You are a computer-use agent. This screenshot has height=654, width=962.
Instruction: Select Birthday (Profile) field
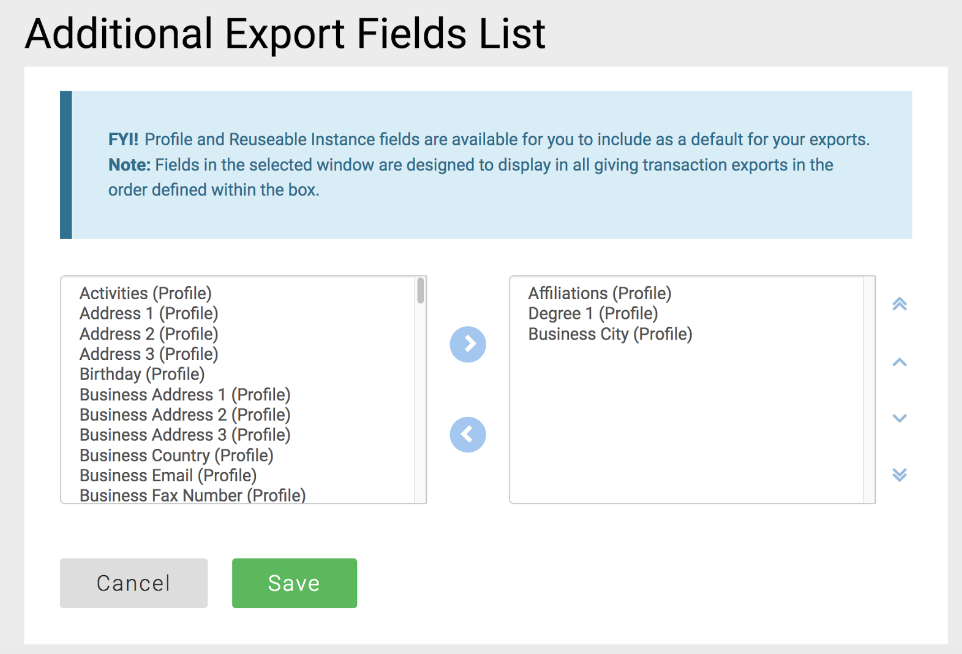point(142,374)
